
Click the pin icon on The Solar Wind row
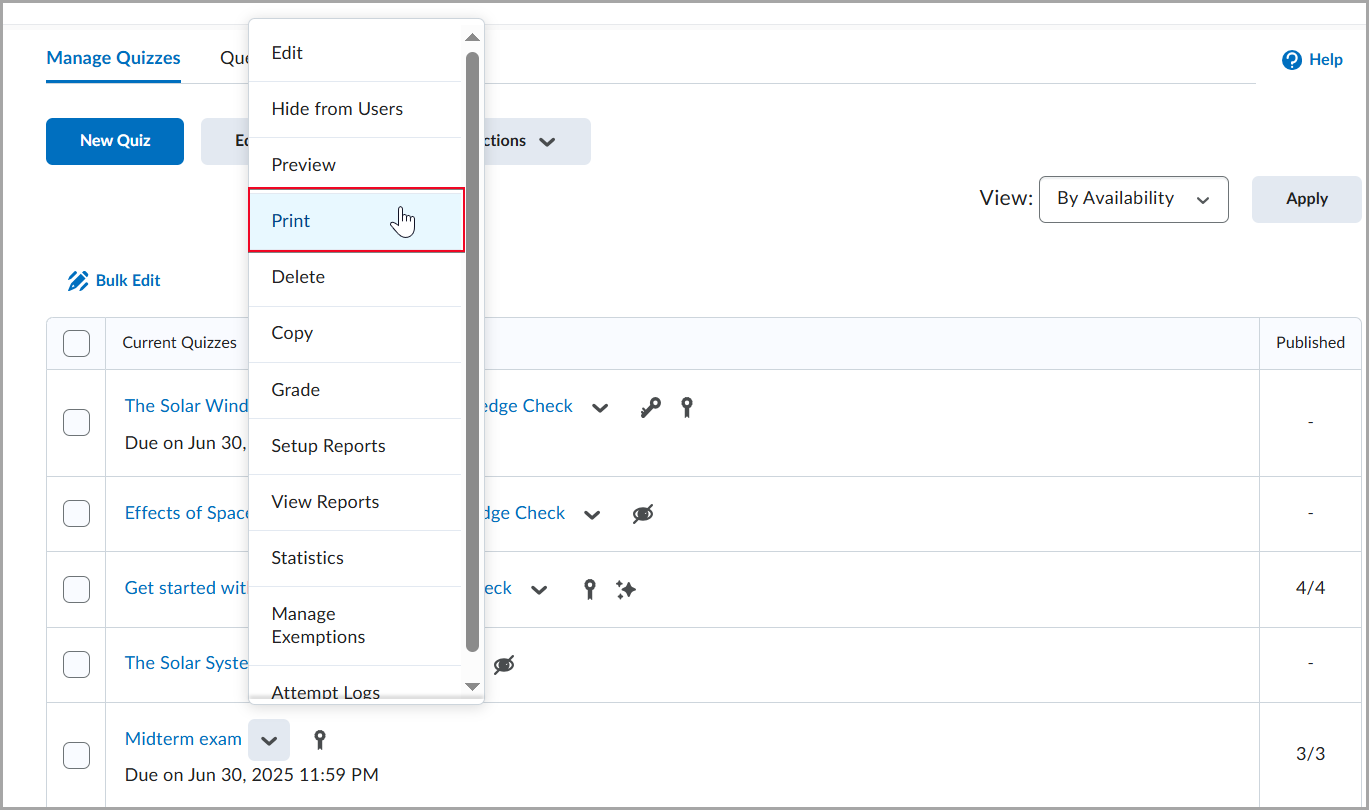pyautogui.click(x=687, y=407)
